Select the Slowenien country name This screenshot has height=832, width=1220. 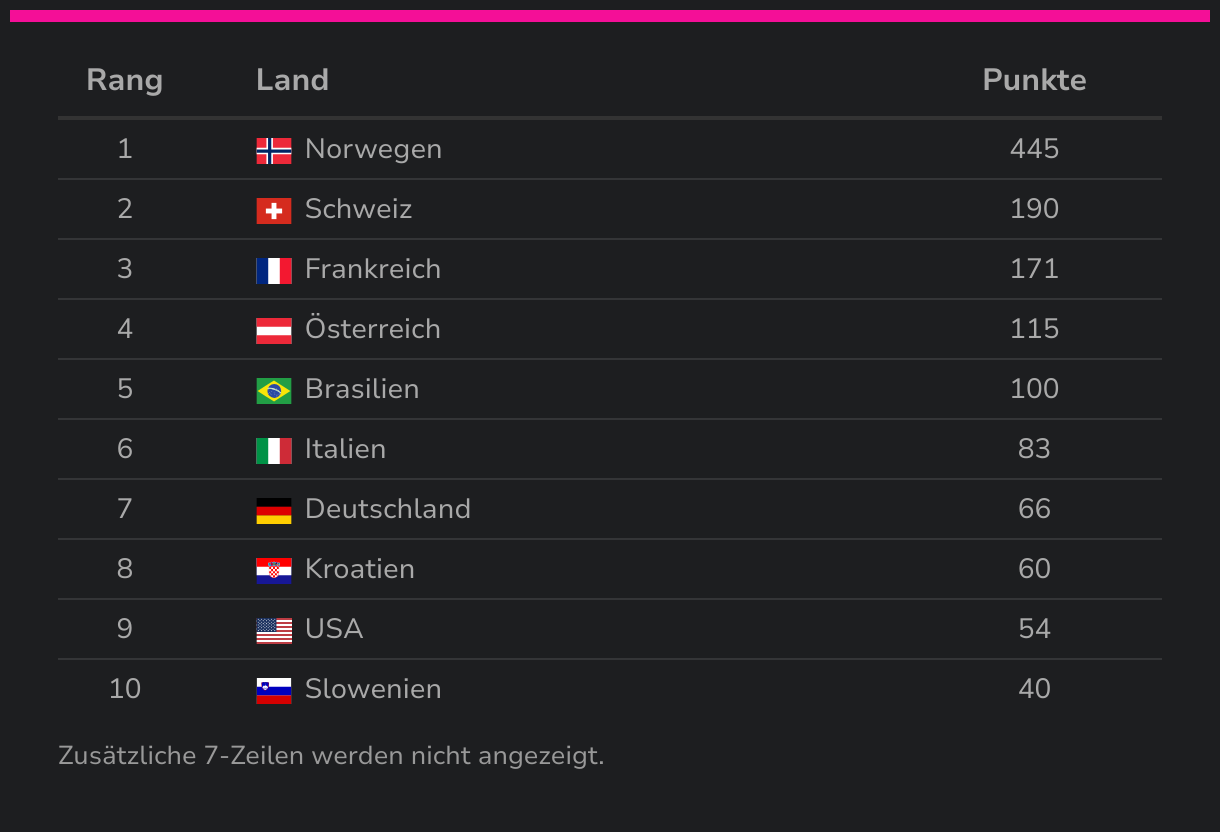373,689
